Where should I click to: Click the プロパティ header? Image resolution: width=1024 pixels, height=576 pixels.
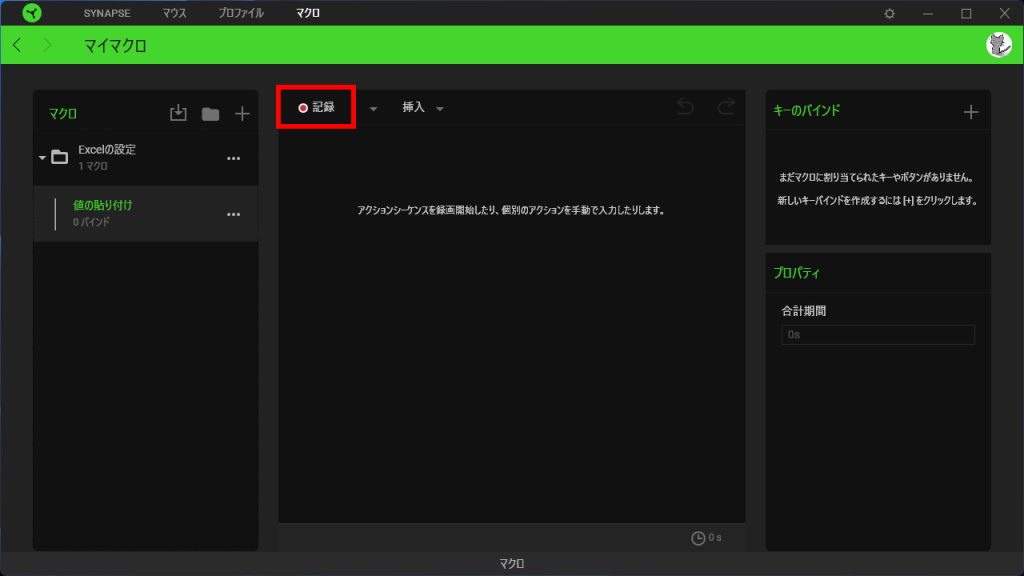click(797, 273)
